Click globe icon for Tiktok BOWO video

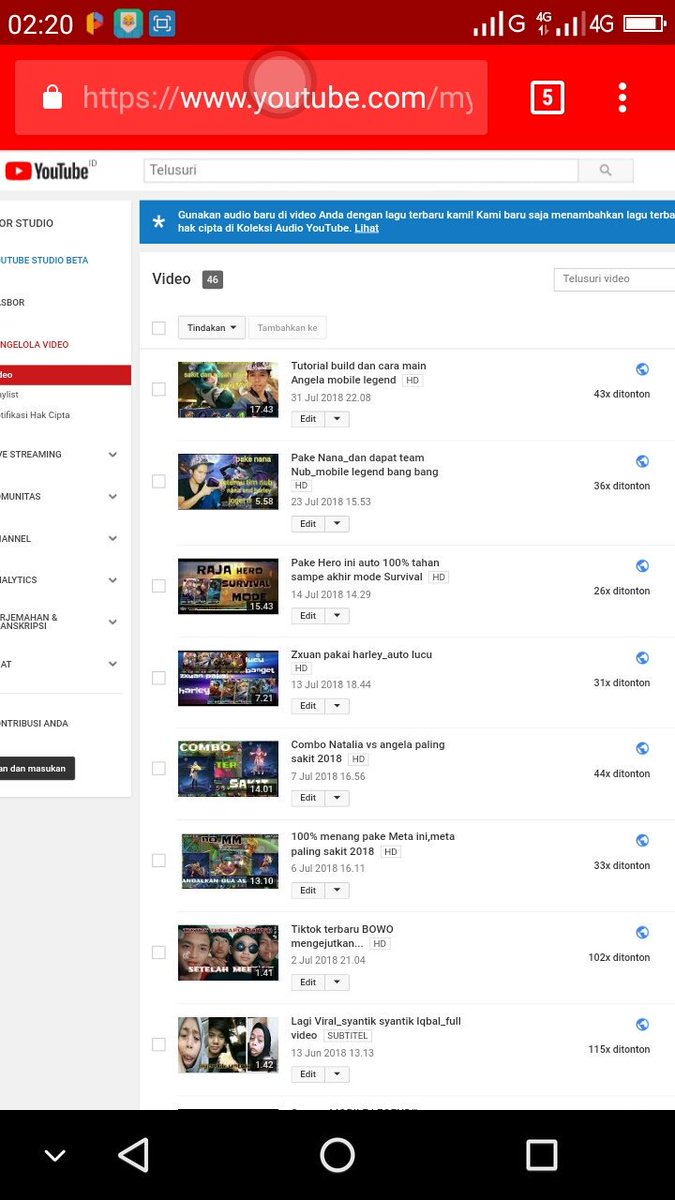(642, 932)
